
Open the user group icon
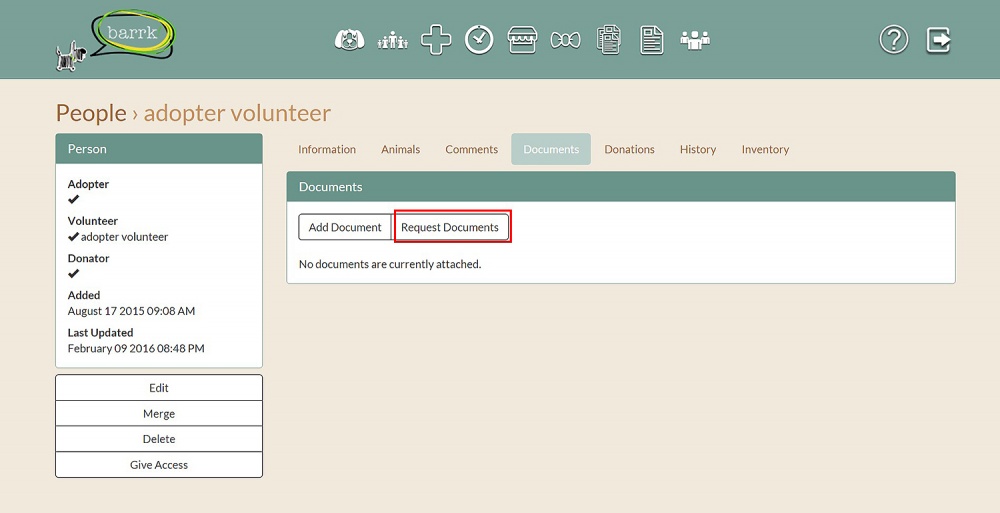tap(695, 40)
